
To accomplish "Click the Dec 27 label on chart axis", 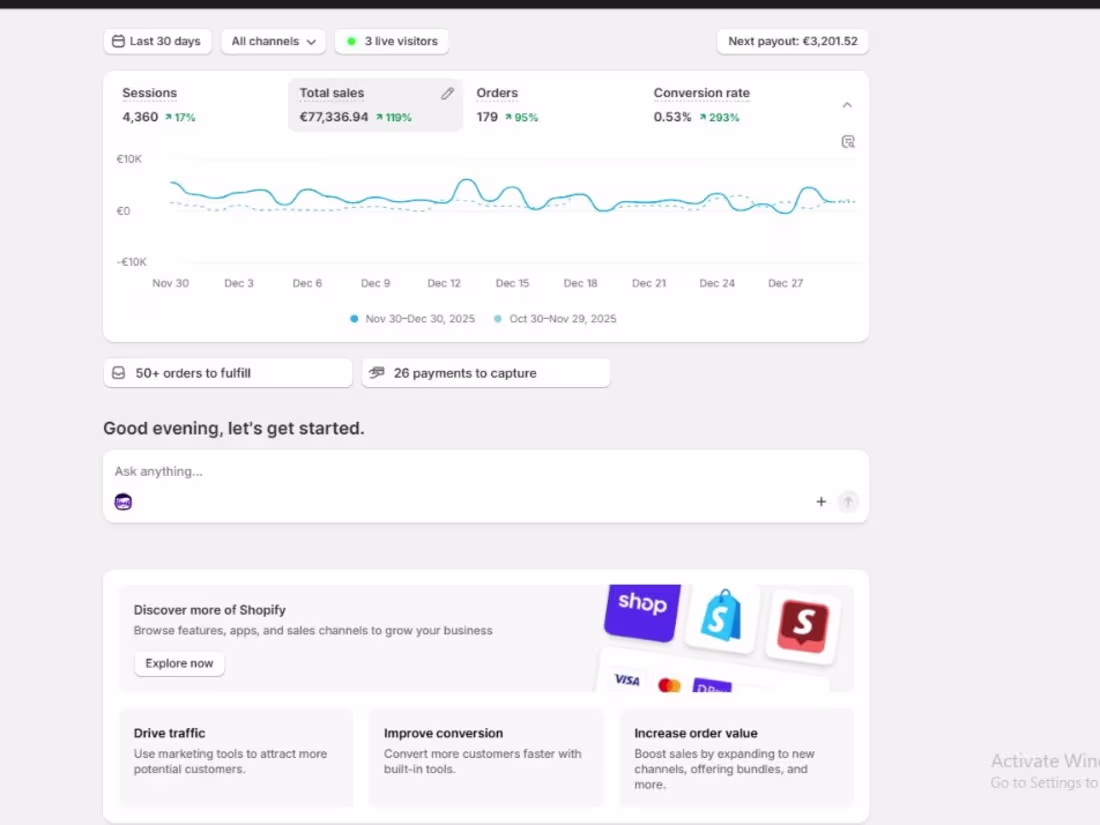I will click(786, 283).
